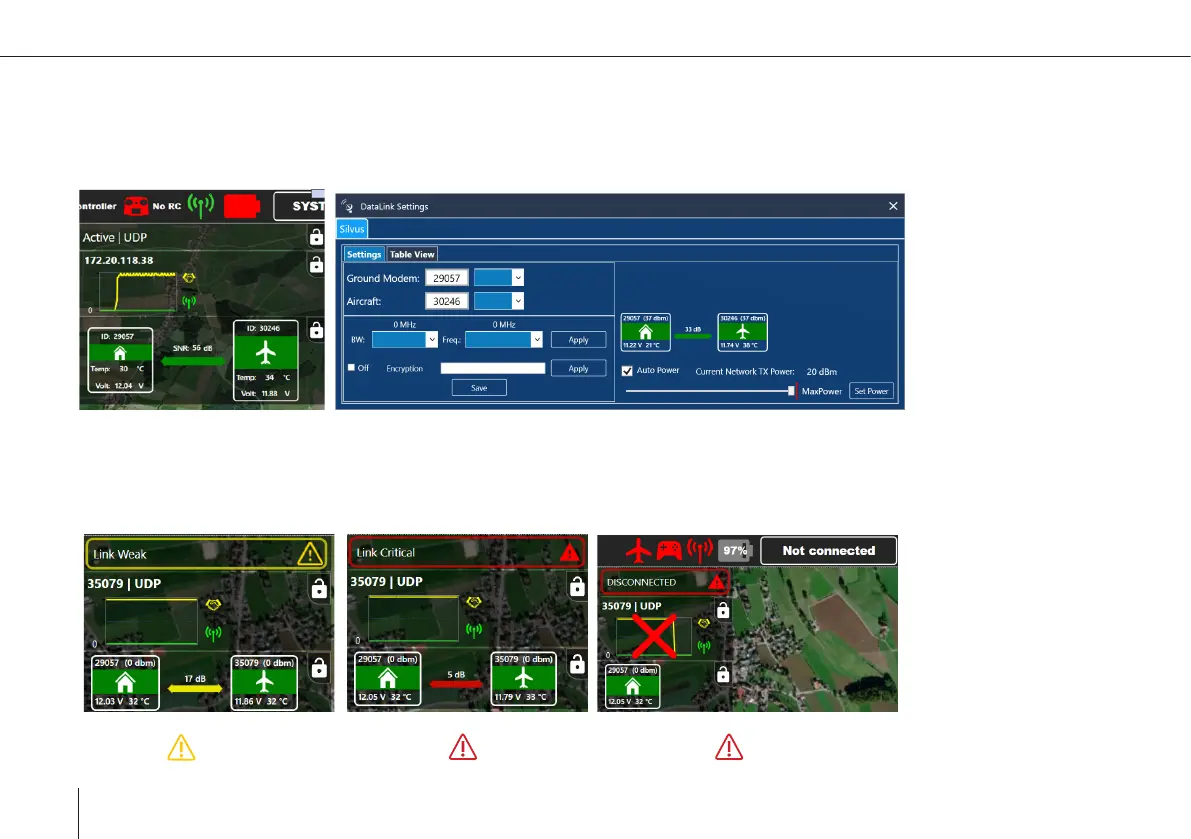The width and height of the screenshot is (1191, 839).
Task: Click airplane icon of 30246 (37 dbm) card
Action: coord(742,332)
